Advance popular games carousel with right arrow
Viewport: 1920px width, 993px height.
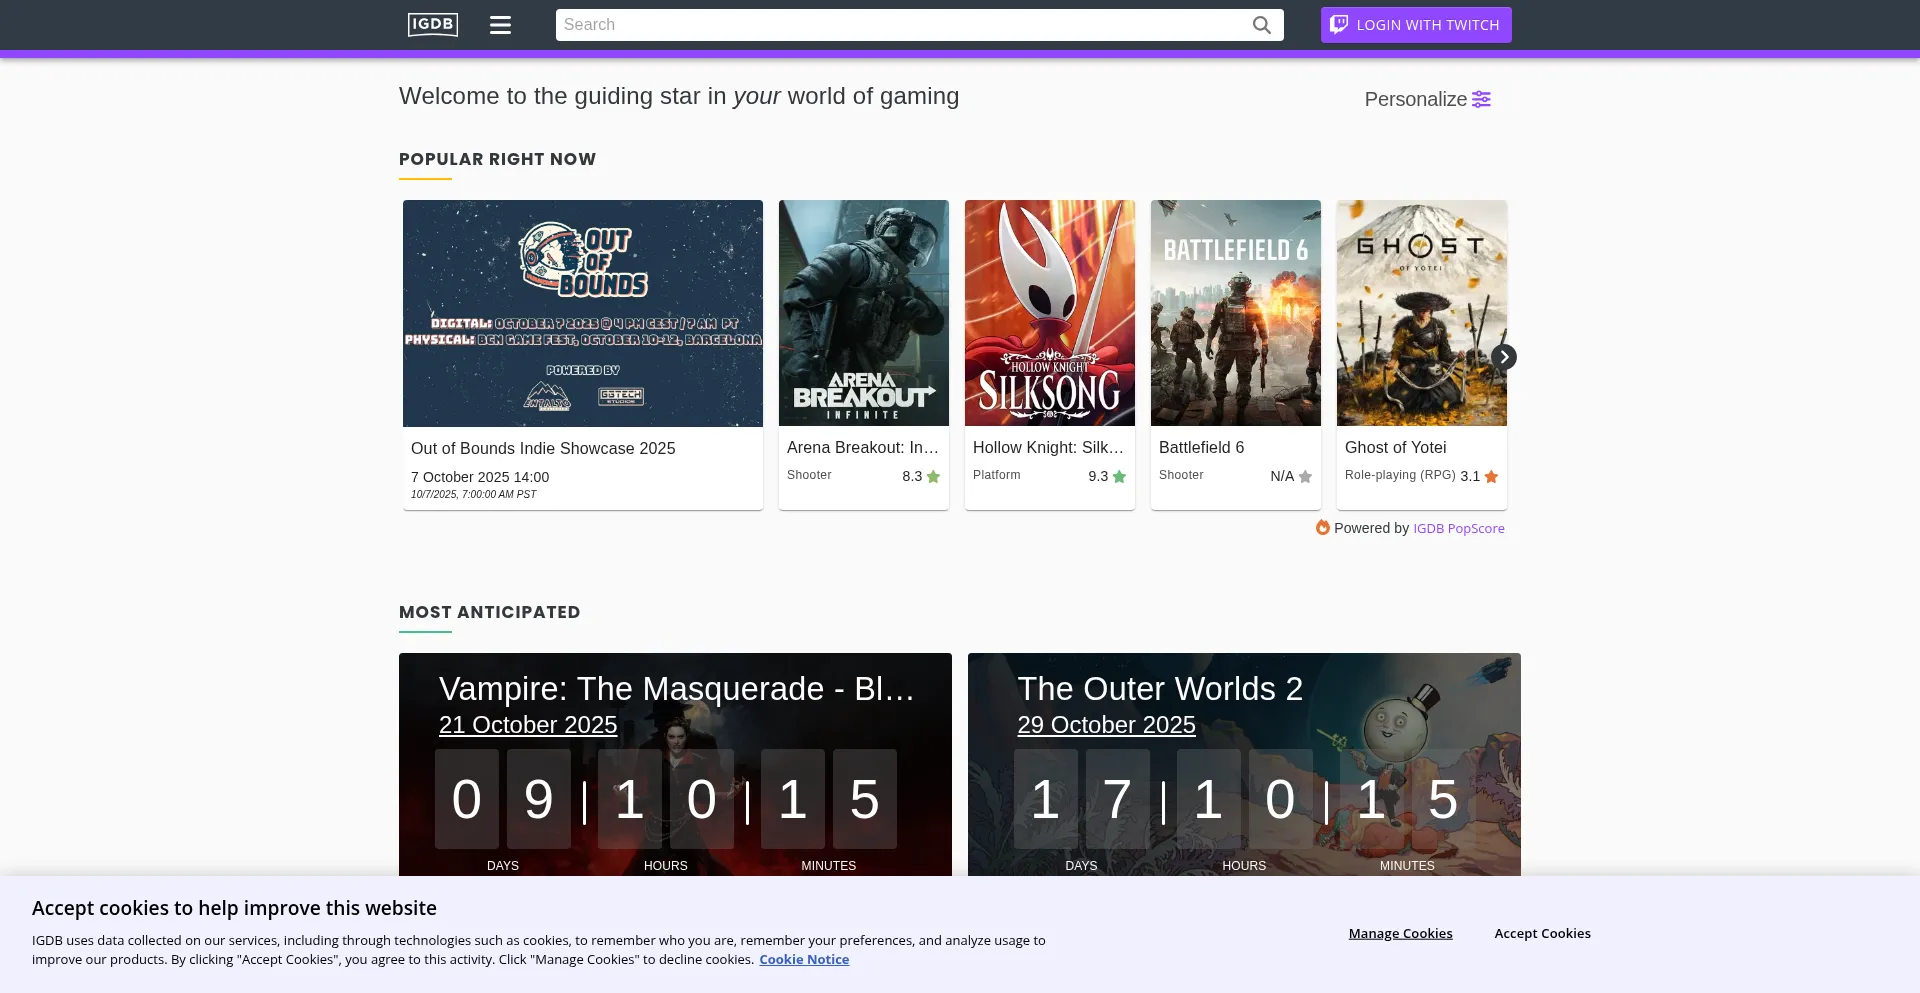pyautogui.click(x=1503, y=357)
